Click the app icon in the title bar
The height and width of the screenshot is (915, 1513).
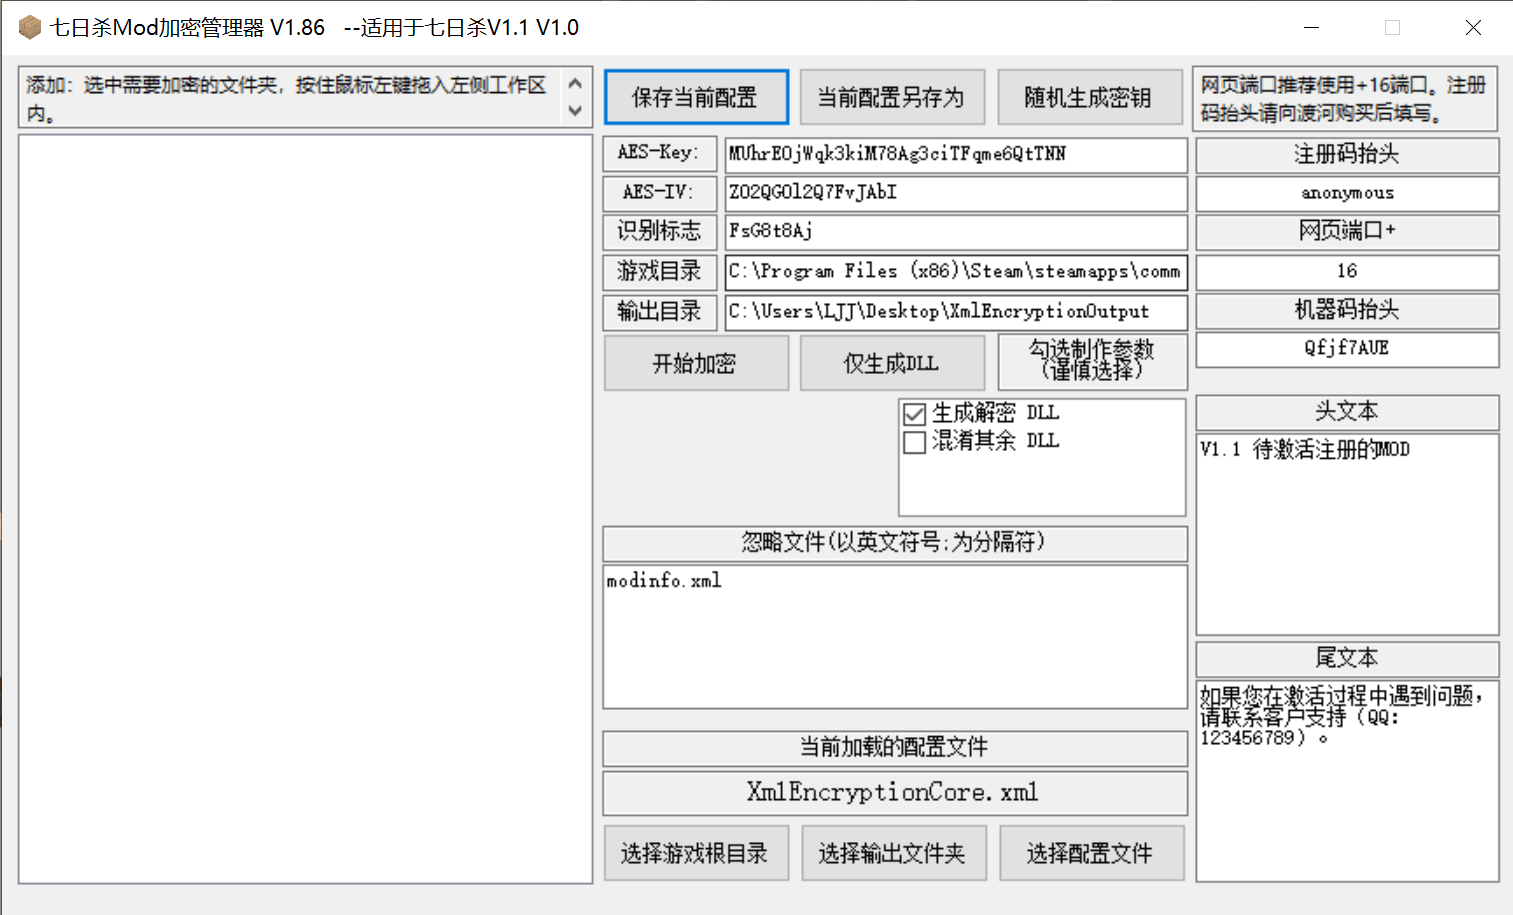pyautogui.click(x=30, y=27)
